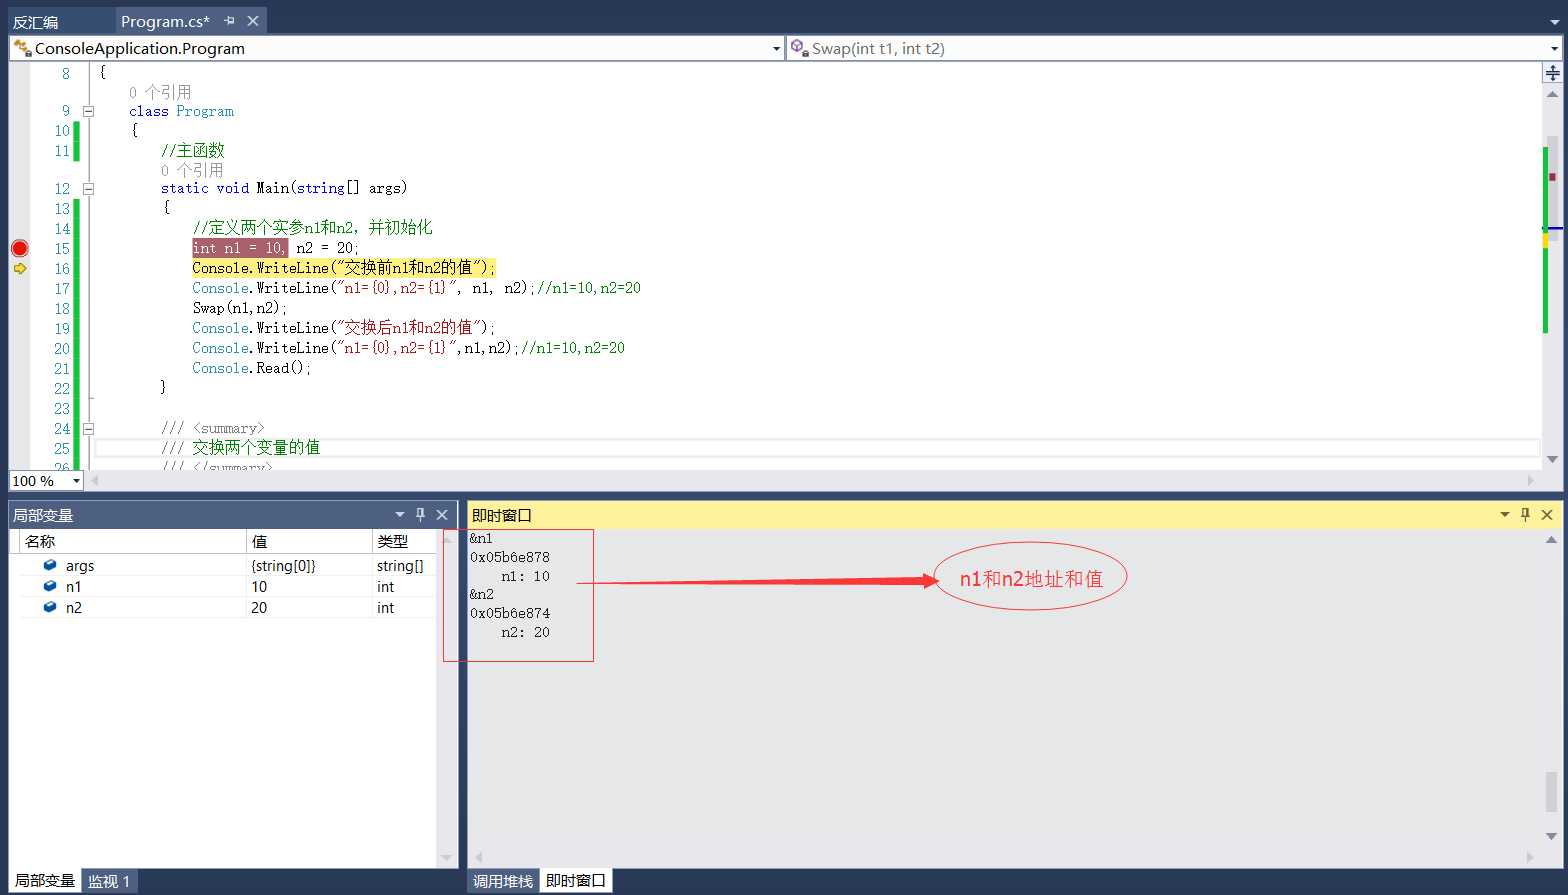Close the 局部变量 panel
The image size is (1568, 895).
click(x=442, y=514)
